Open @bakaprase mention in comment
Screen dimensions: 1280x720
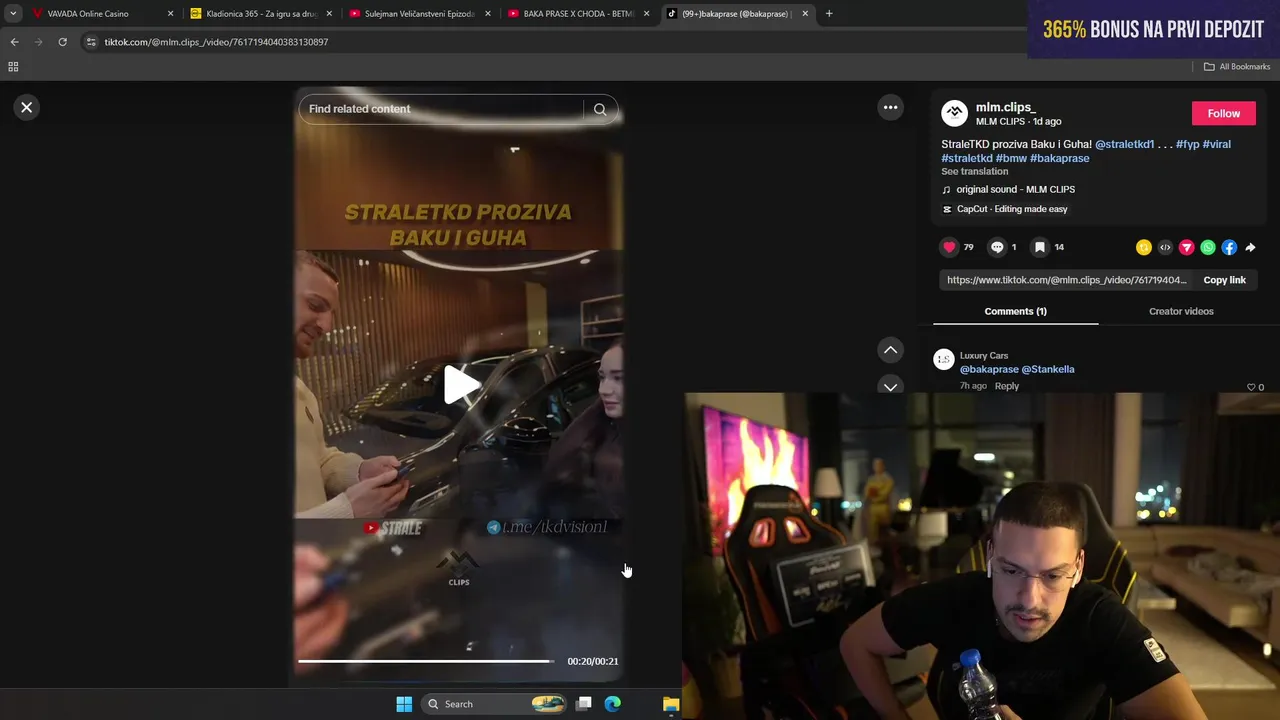989,369
